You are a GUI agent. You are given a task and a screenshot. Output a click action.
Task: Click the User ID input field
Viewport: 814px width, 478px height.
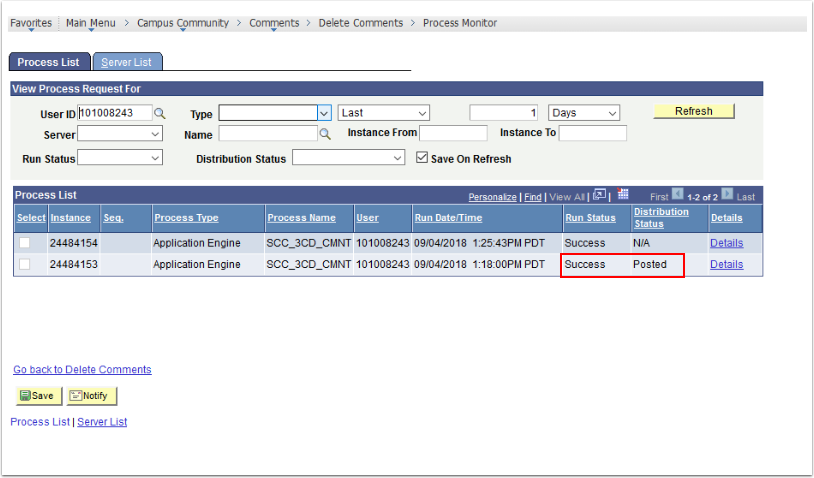(115, 113)
